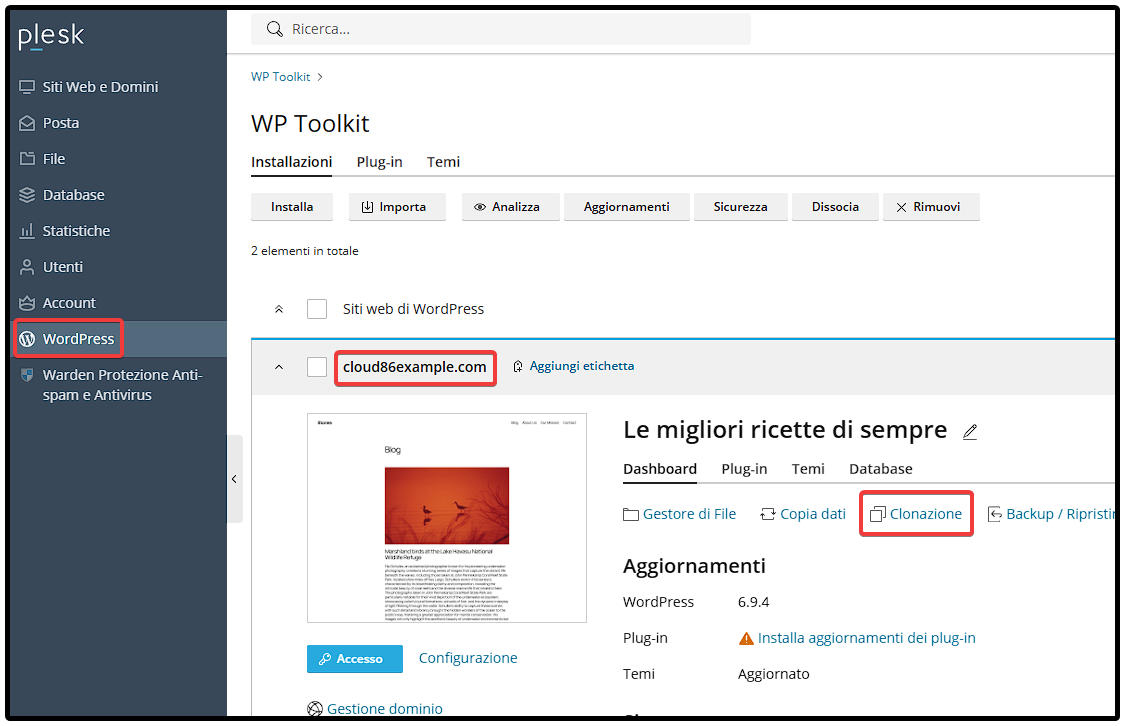
Task: Click the Plesk logo
Action: pos(51,36)
